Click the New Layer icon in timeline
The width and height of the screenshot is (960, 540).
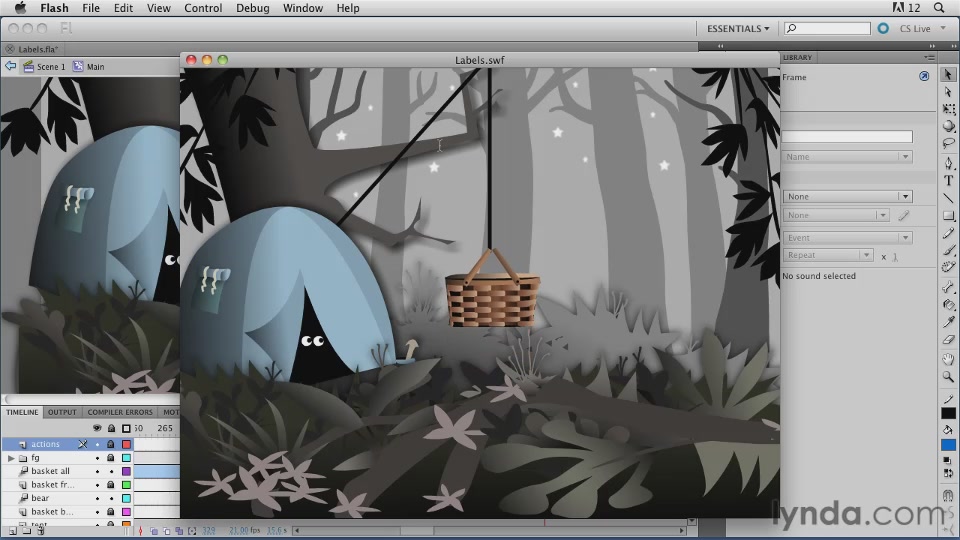coord(13,531)
